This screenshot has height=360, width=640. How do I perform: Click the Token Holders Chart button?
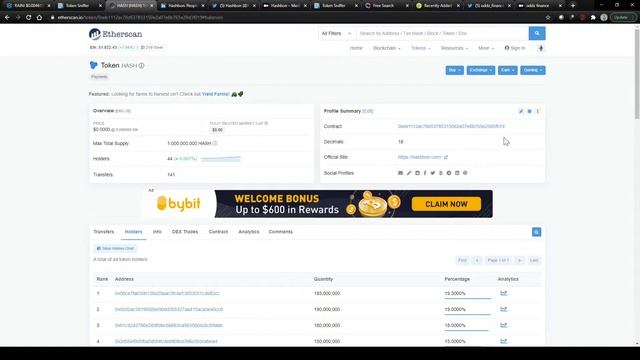(x=115, y=249)
